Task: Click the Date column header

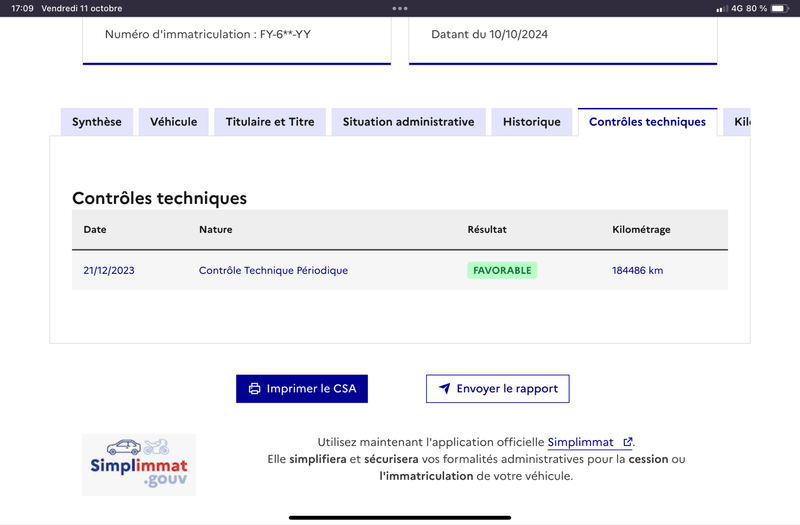Action: click(x=95, y=230)
